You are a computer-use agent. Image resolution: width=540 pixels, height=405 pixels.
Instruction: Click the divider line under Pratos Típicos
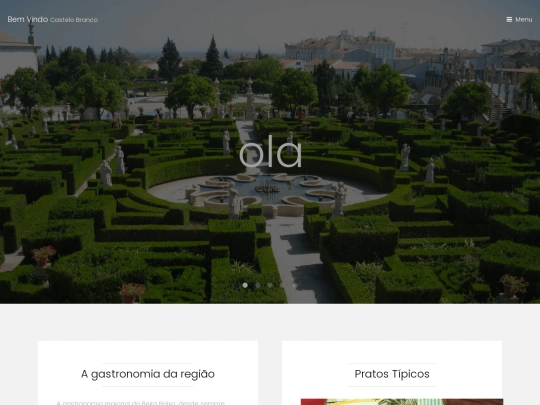point(392,386)
